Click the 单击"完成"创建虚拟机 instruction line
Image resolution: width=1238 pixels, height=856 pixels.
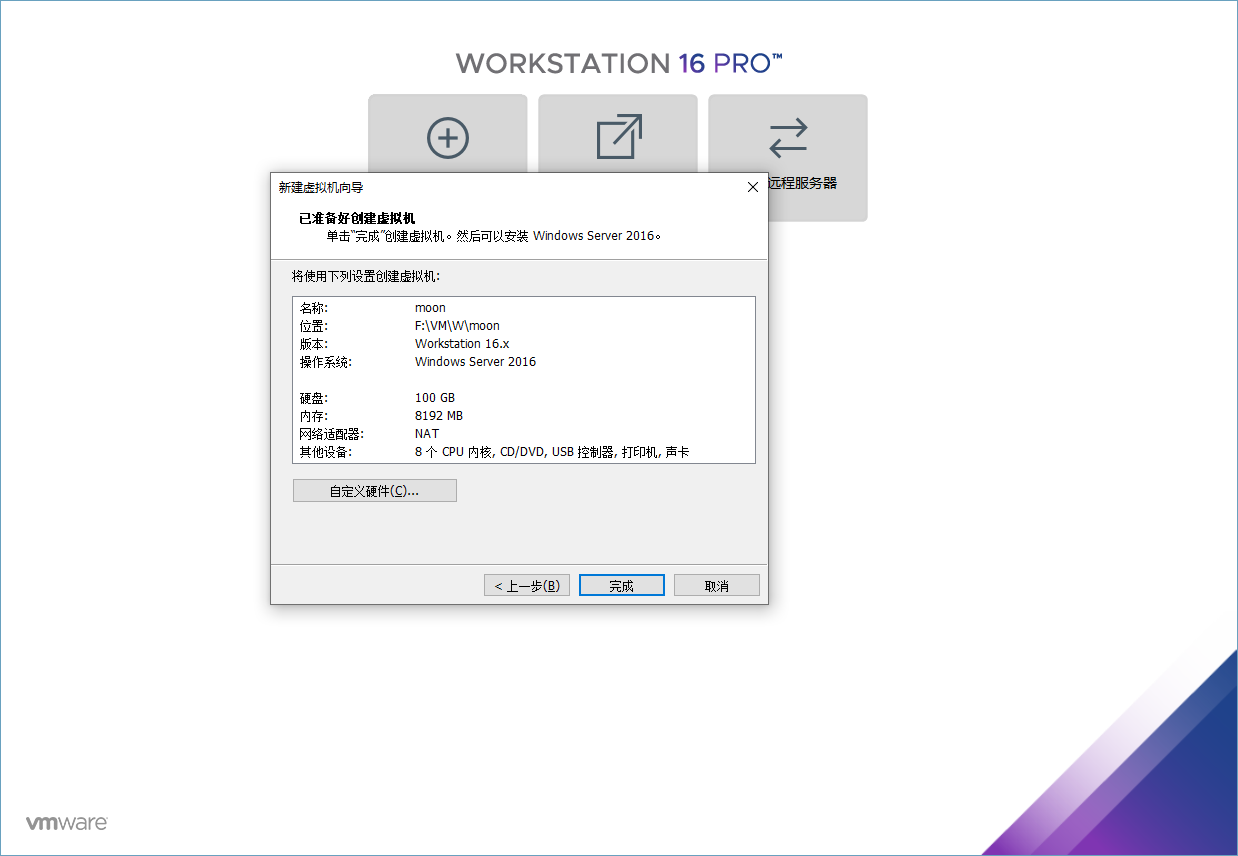pyautogui.click(x=495, y=236)
